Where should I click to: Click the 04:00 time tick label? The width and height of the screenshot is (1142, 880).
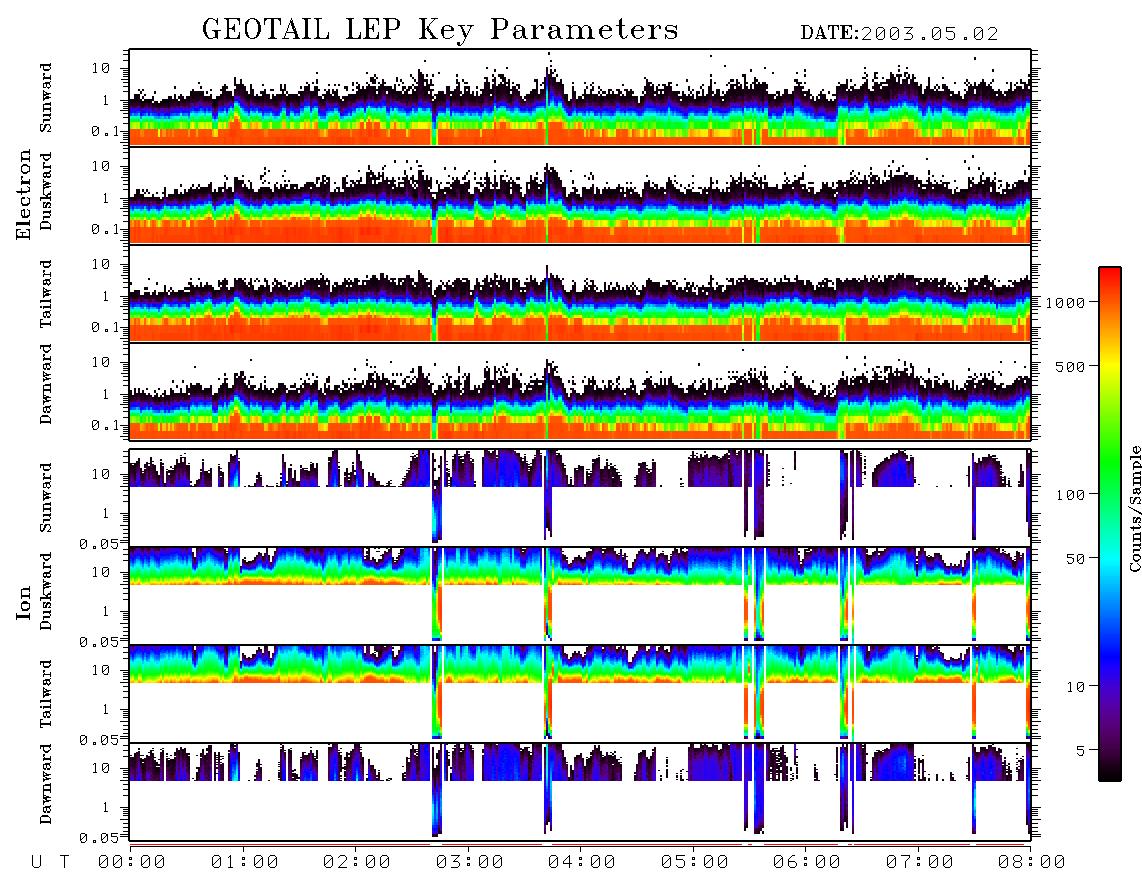pyautogui.click(x=582, y=863)
